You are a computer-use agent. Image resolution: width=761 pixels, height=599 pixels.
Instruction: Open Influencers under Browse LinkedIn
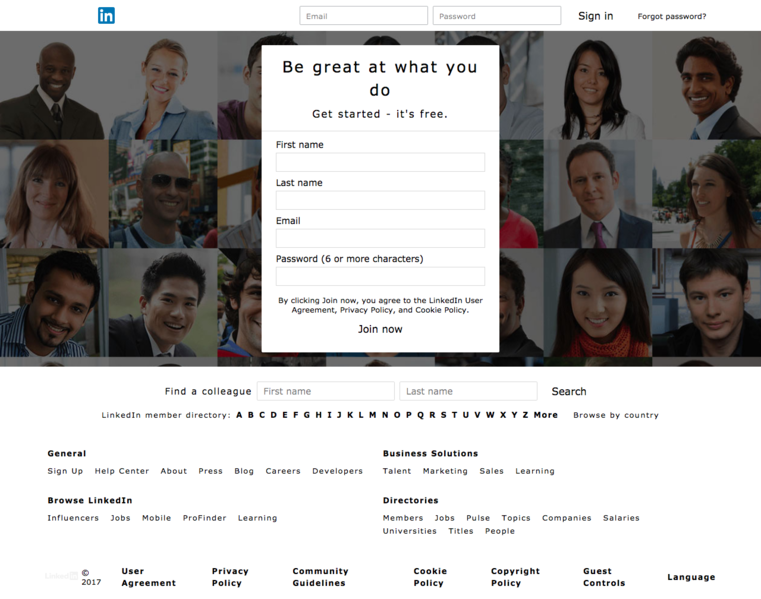pos(73,518)
